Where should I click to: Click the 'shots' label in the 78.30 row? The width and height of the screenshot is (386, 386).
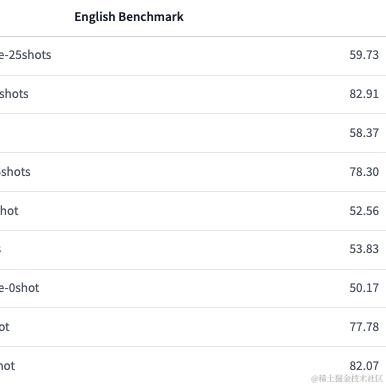click(x=15, y=172)
